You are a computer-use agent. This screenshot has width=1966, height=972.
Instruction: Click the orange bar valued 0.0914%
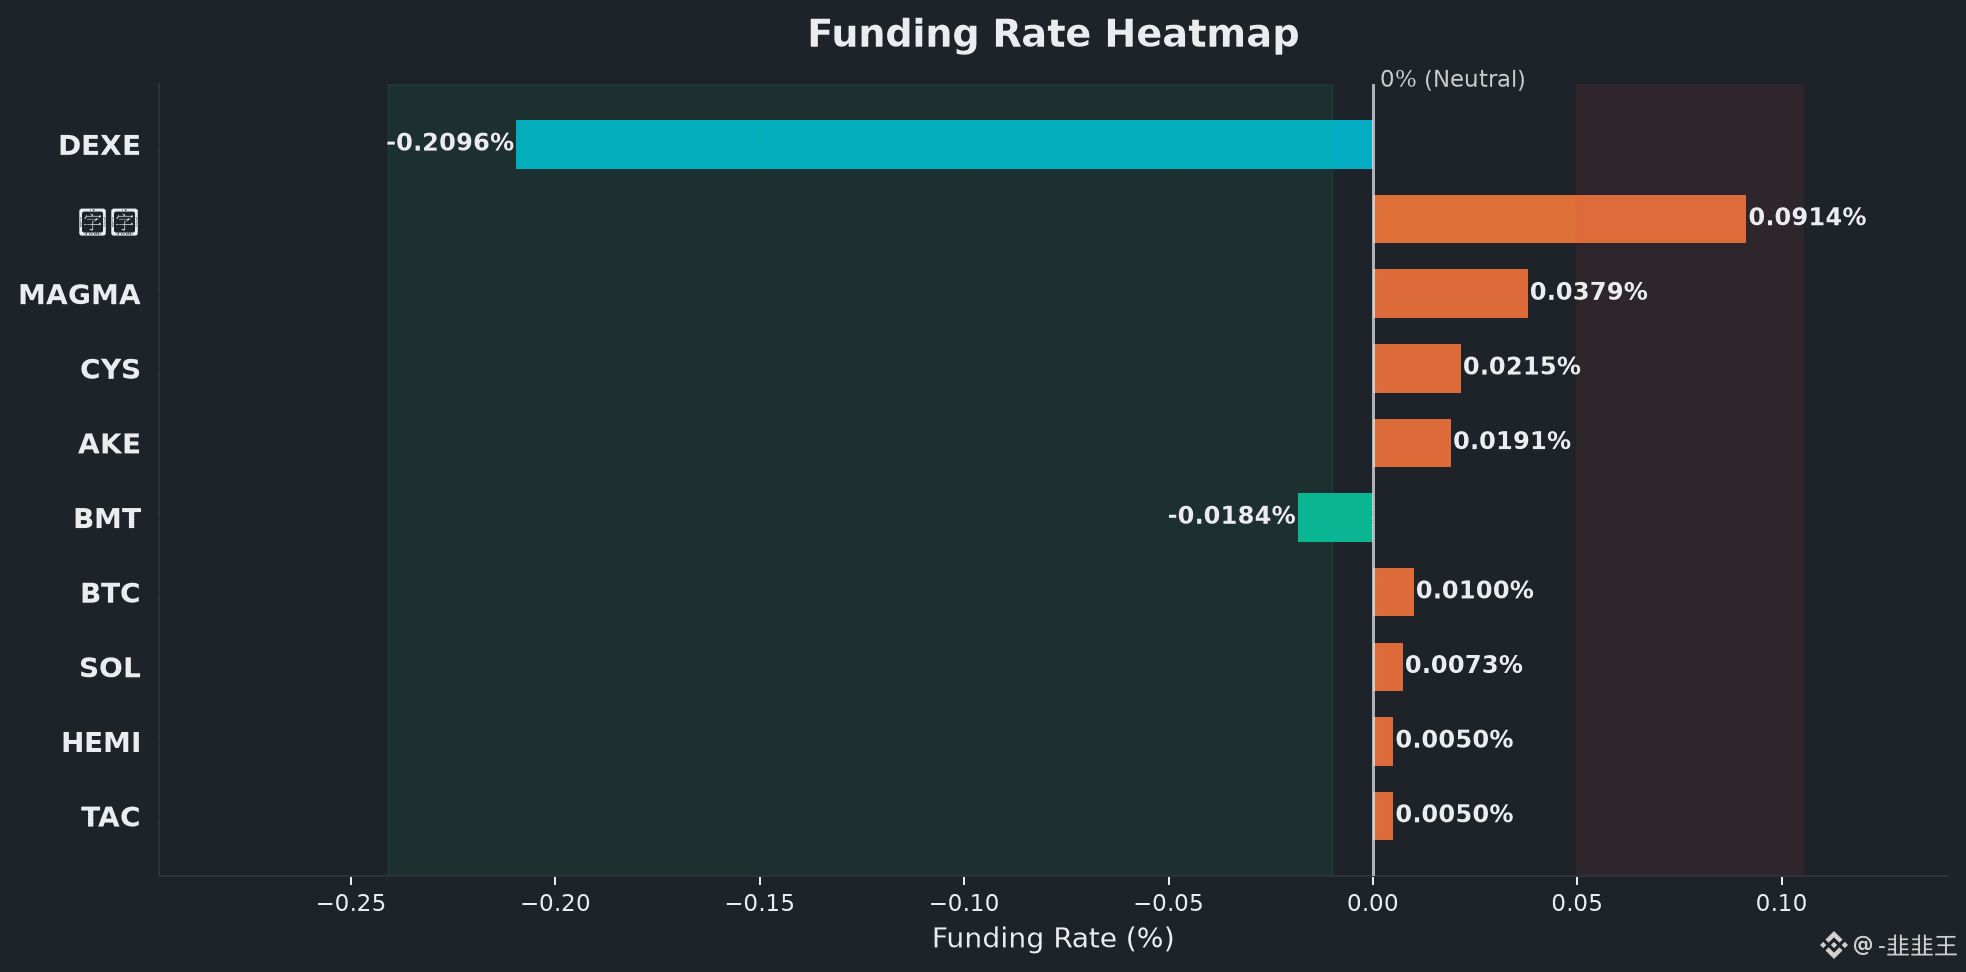[x=1560, y=219]
